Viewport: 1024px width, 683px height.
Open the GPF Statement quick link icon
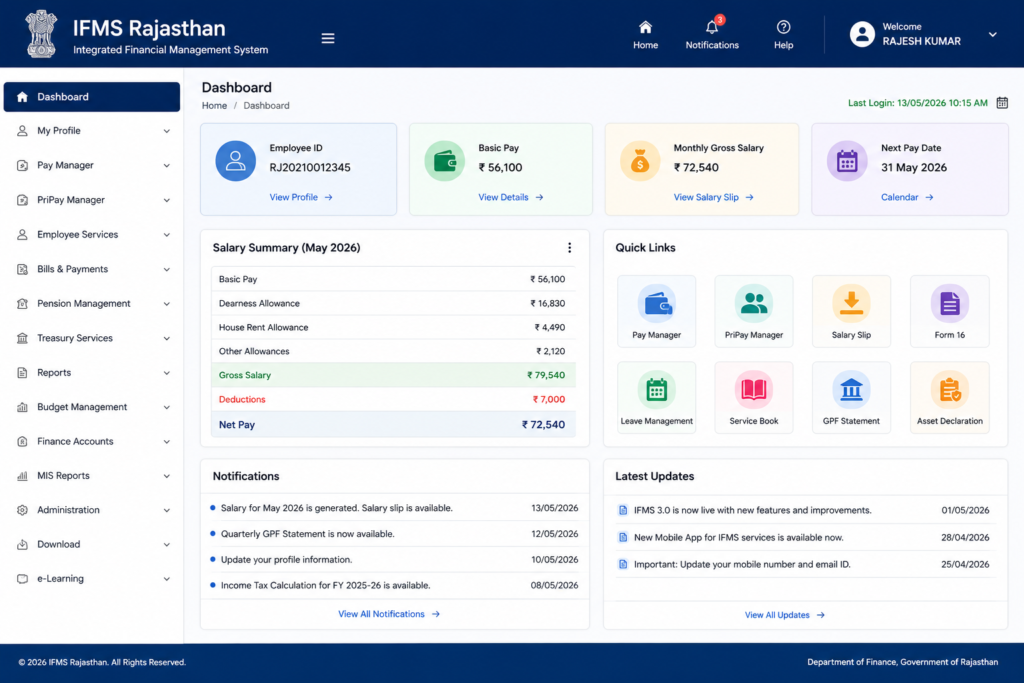tap(851, 390)
